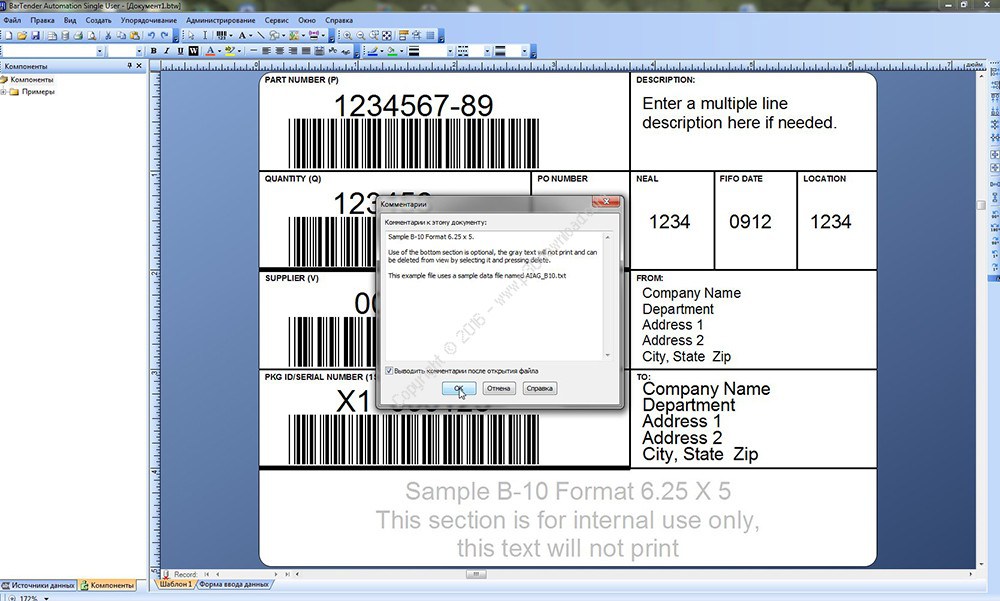This screenshot has height=601, width=1000.
Task: Close the Компоненты side panel
Action: pos(140,66)
